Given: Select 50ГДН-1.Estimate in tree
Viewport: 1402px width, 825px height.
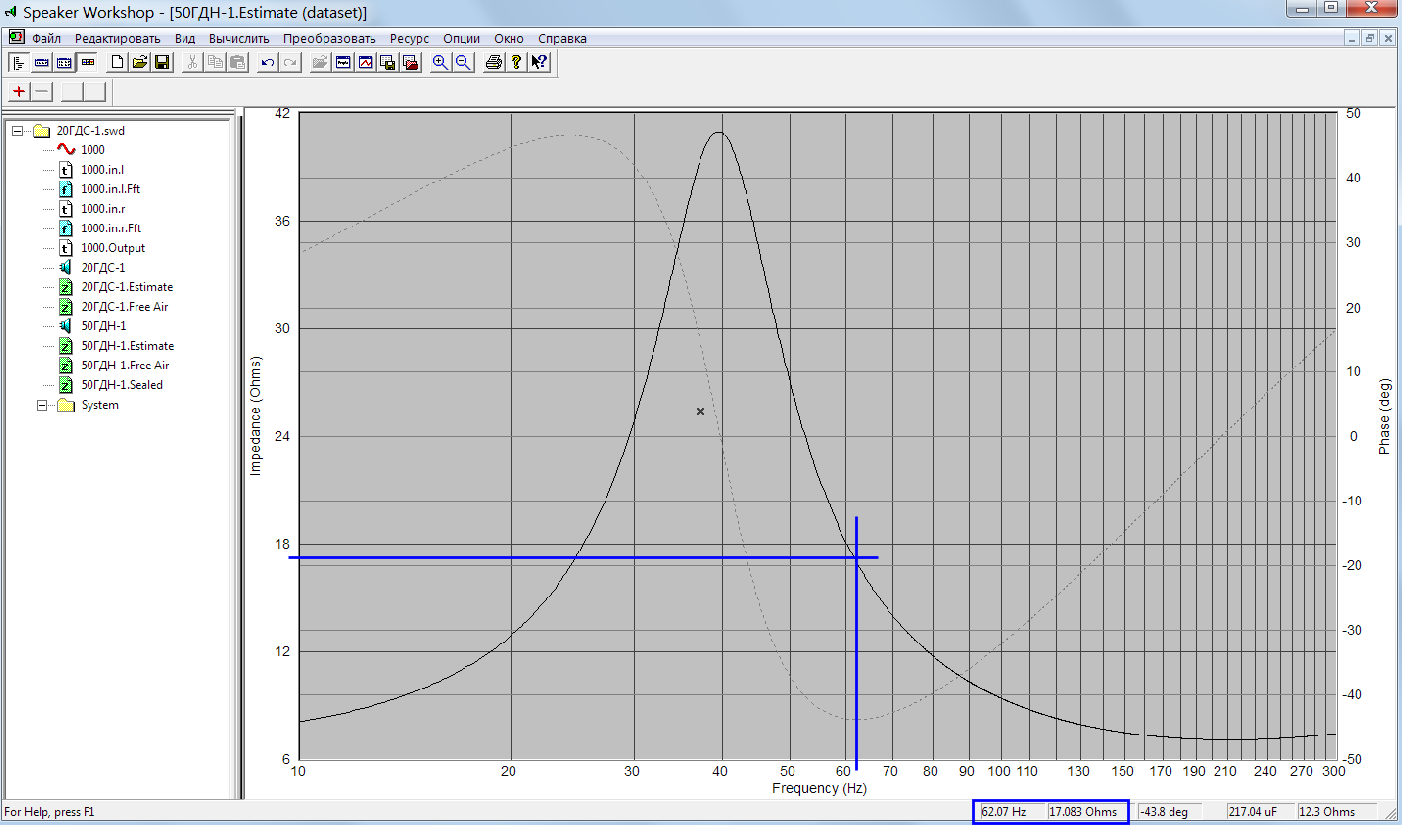Looking at the screenshot, I should click(128, 346).
